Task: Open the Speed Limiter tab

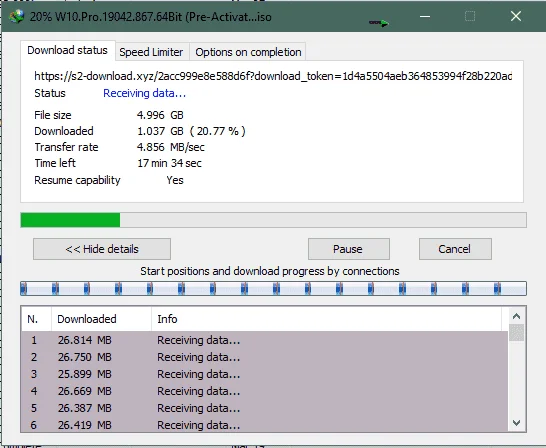Action: (151, 52)
